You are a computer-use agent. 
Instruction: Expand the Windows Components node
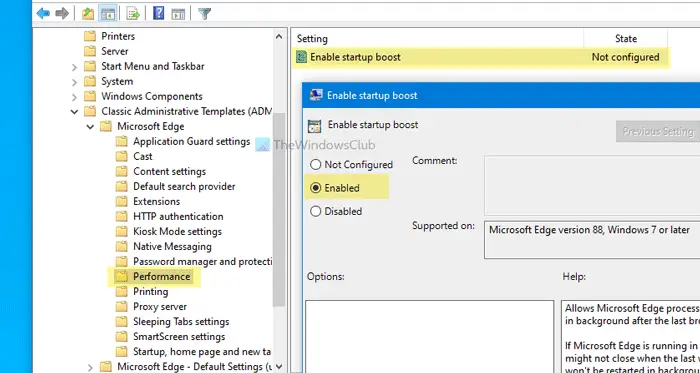(x=74, y=97)
